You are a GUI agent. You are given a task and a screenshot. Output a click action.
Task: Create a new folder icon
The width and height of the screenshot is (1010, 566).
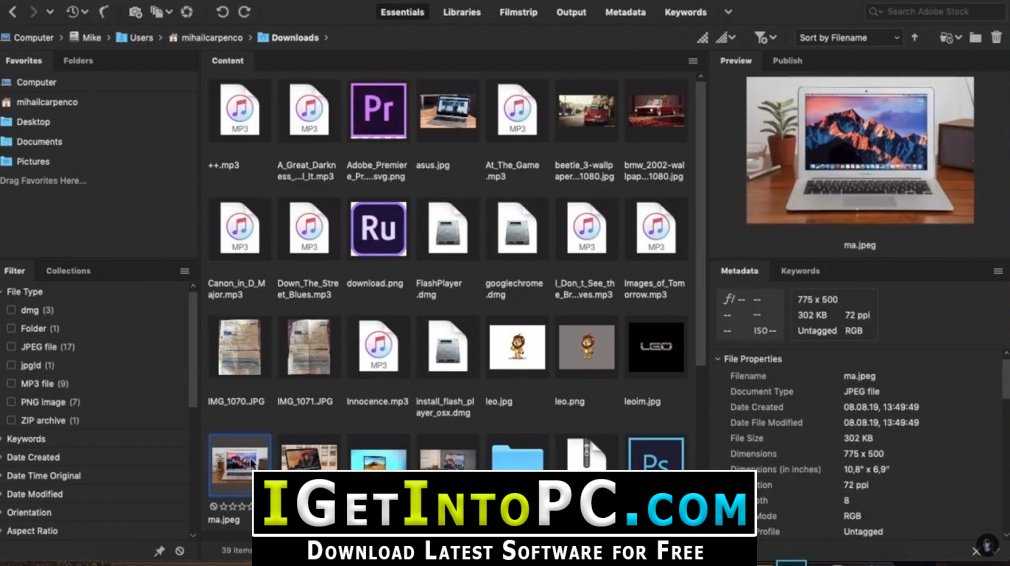[x=976, y=38]
